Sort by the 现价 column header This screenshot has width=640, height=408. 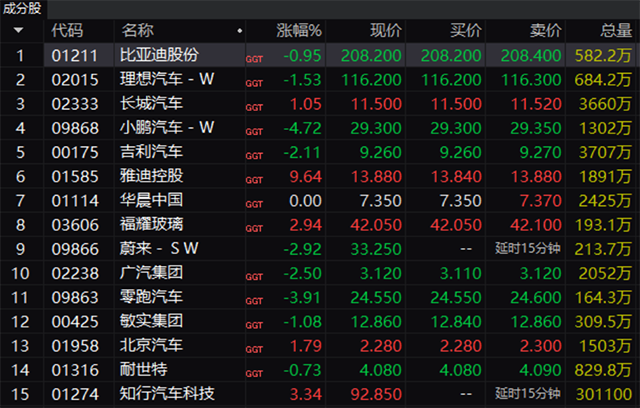tap(386, 31)
